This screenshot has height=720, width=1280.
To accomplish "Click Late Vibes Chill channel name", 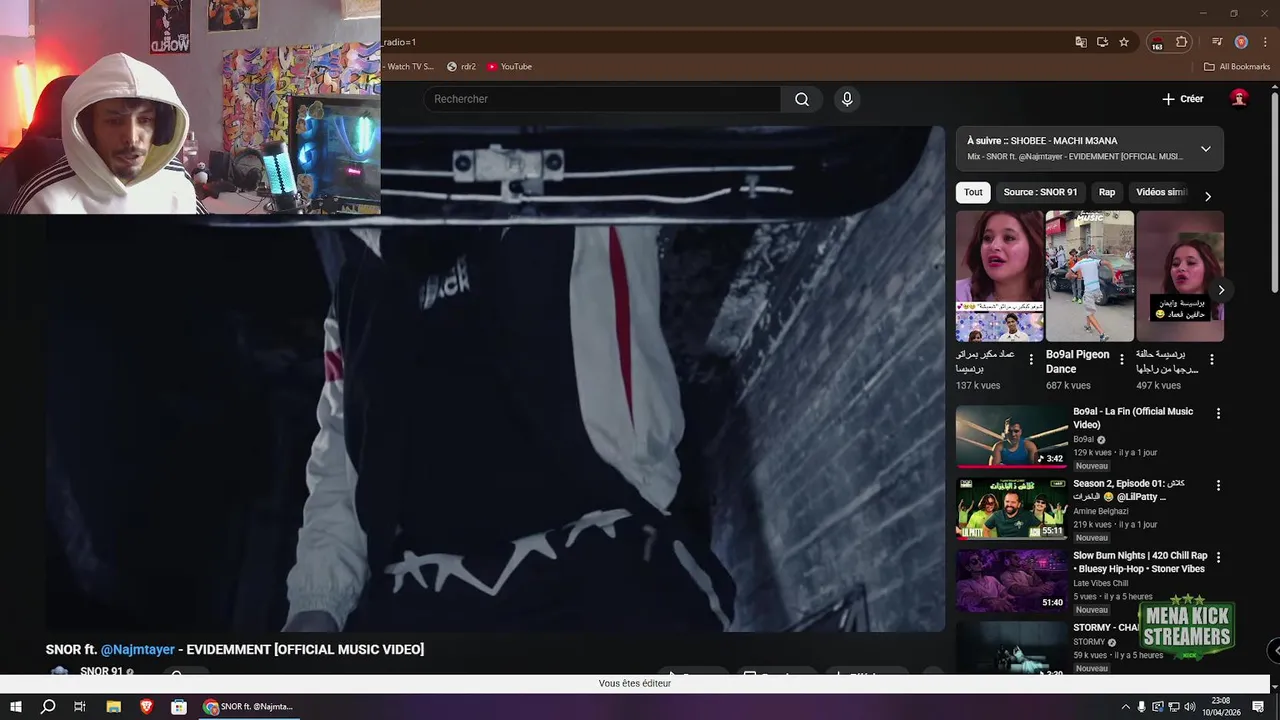I will click(x=1100, y=583).
